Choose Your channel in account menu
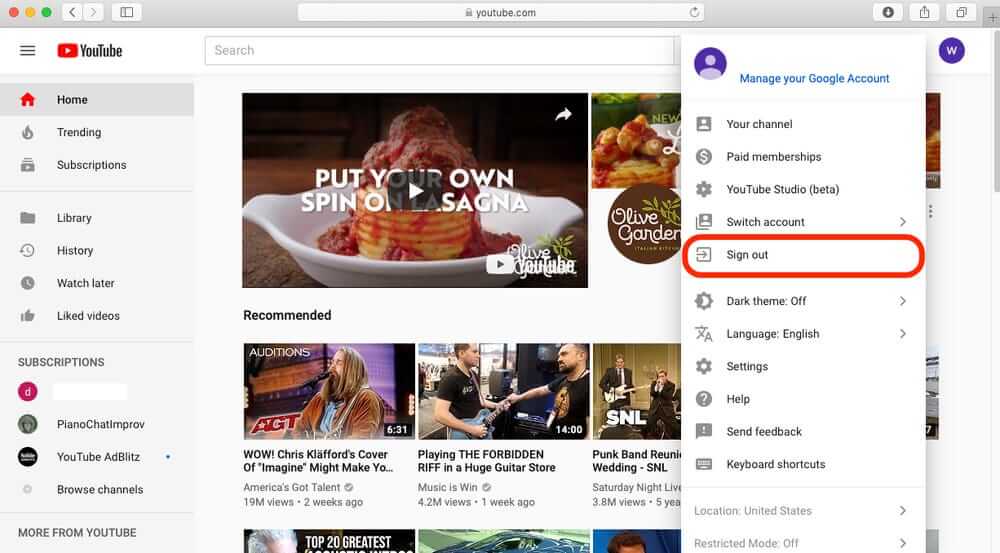Image resolution: width=1000 pixels, height=553 pixels. click(759, 124)
